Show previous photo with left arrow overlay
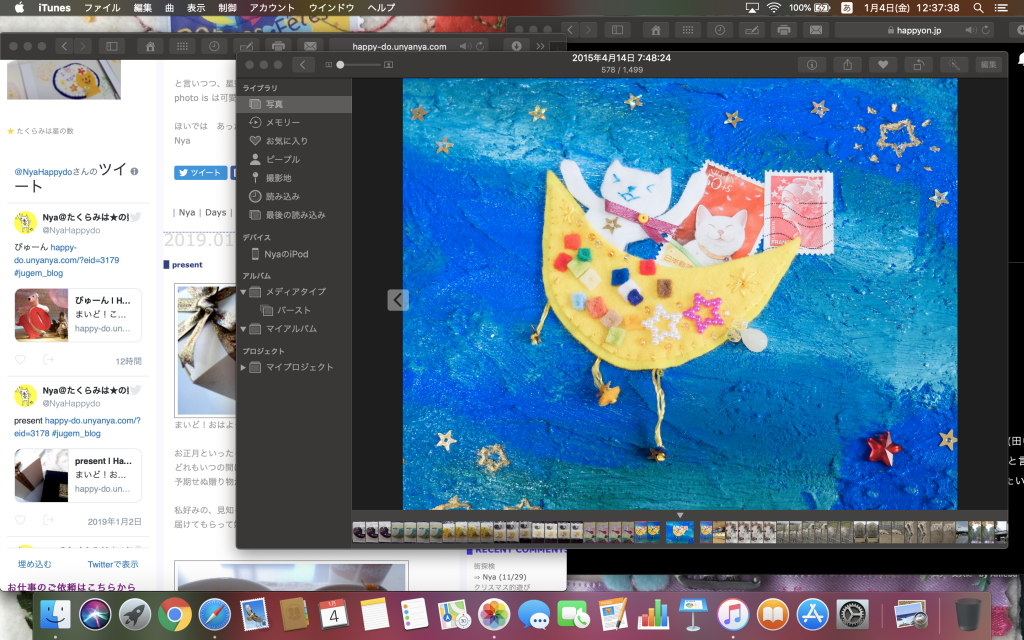 click(398, 300)
